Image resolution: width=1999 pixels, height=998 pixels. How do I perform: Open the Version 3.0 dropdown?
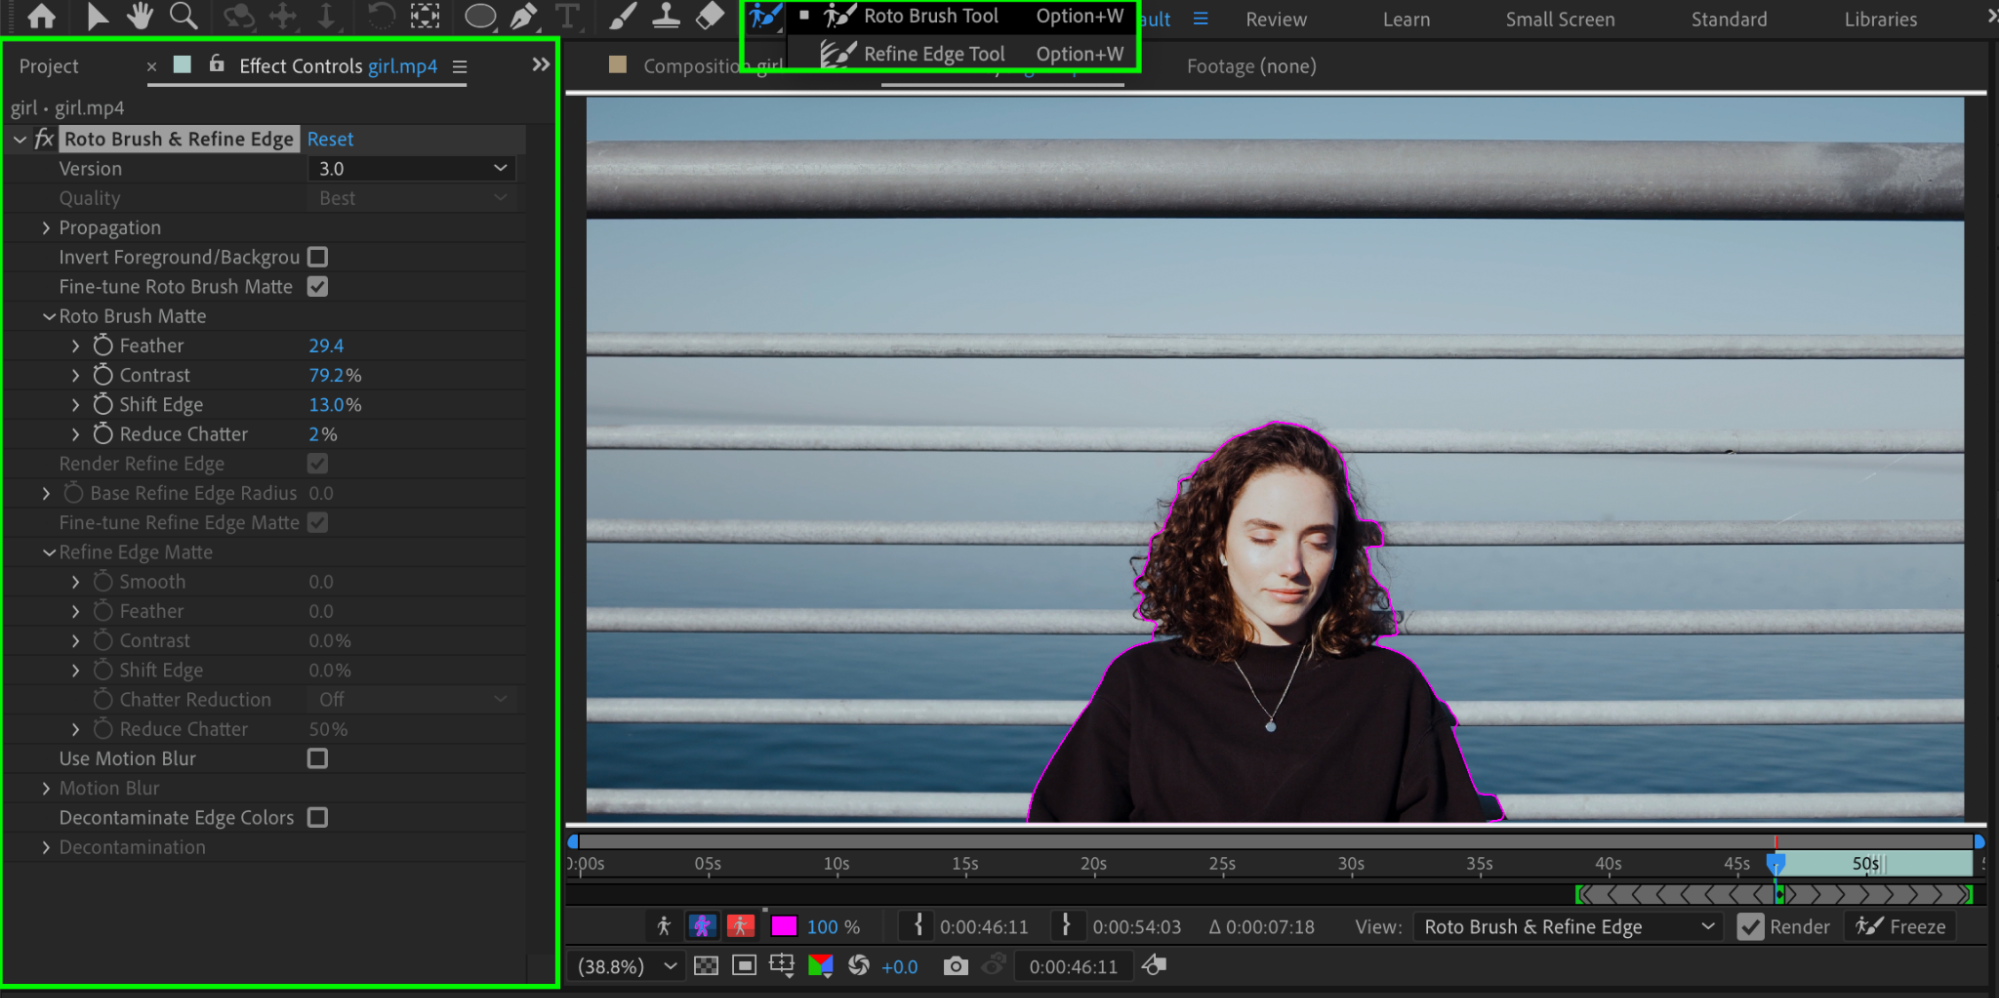pos(412,169)
